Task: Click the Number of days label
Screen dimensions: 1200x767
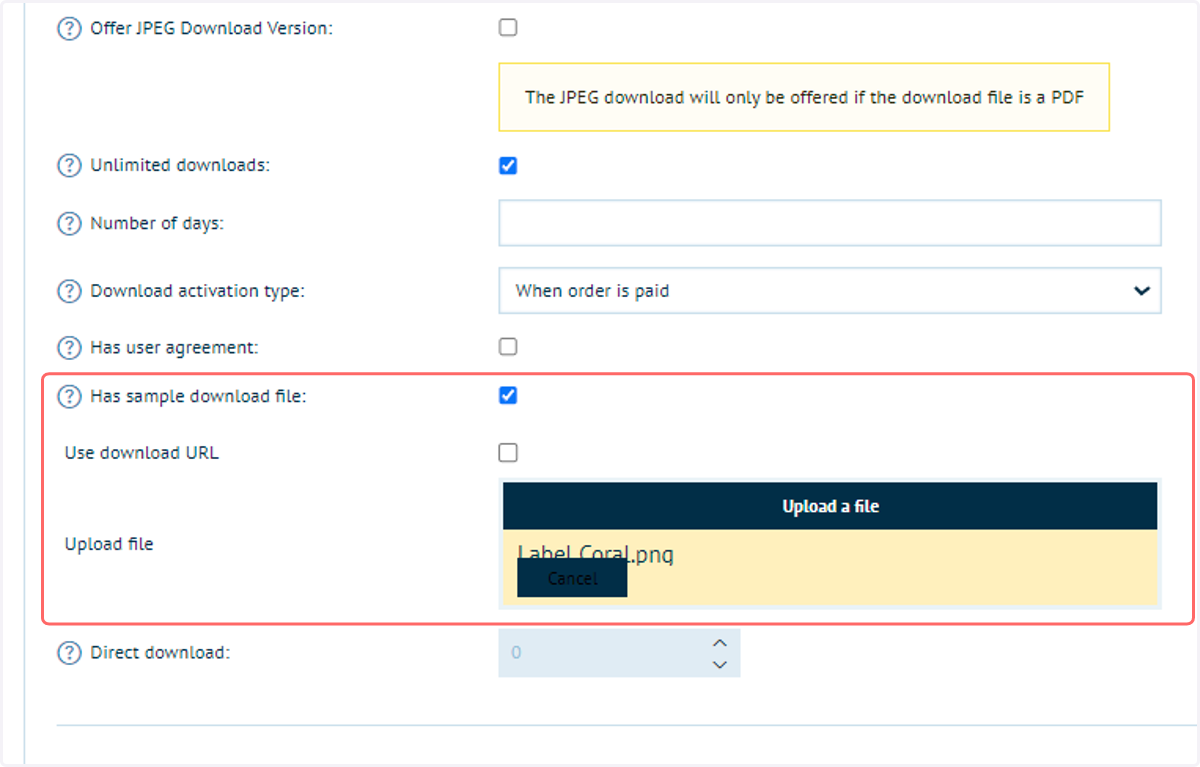Action: (157, 224)
